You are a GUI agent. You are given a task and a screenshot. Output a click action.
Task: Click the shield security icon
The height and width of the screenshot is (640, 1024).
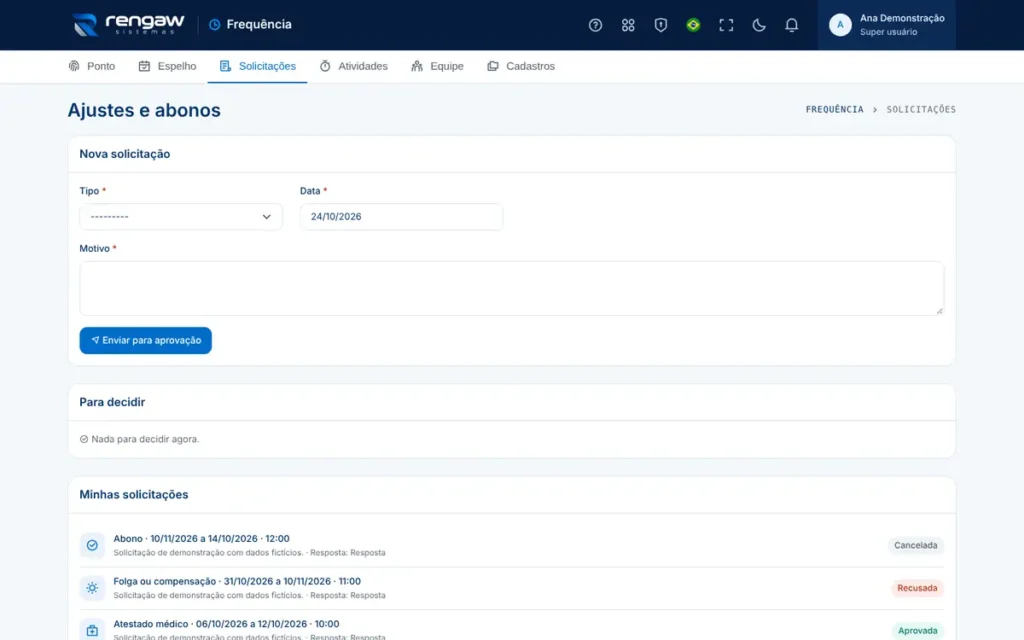660,25
